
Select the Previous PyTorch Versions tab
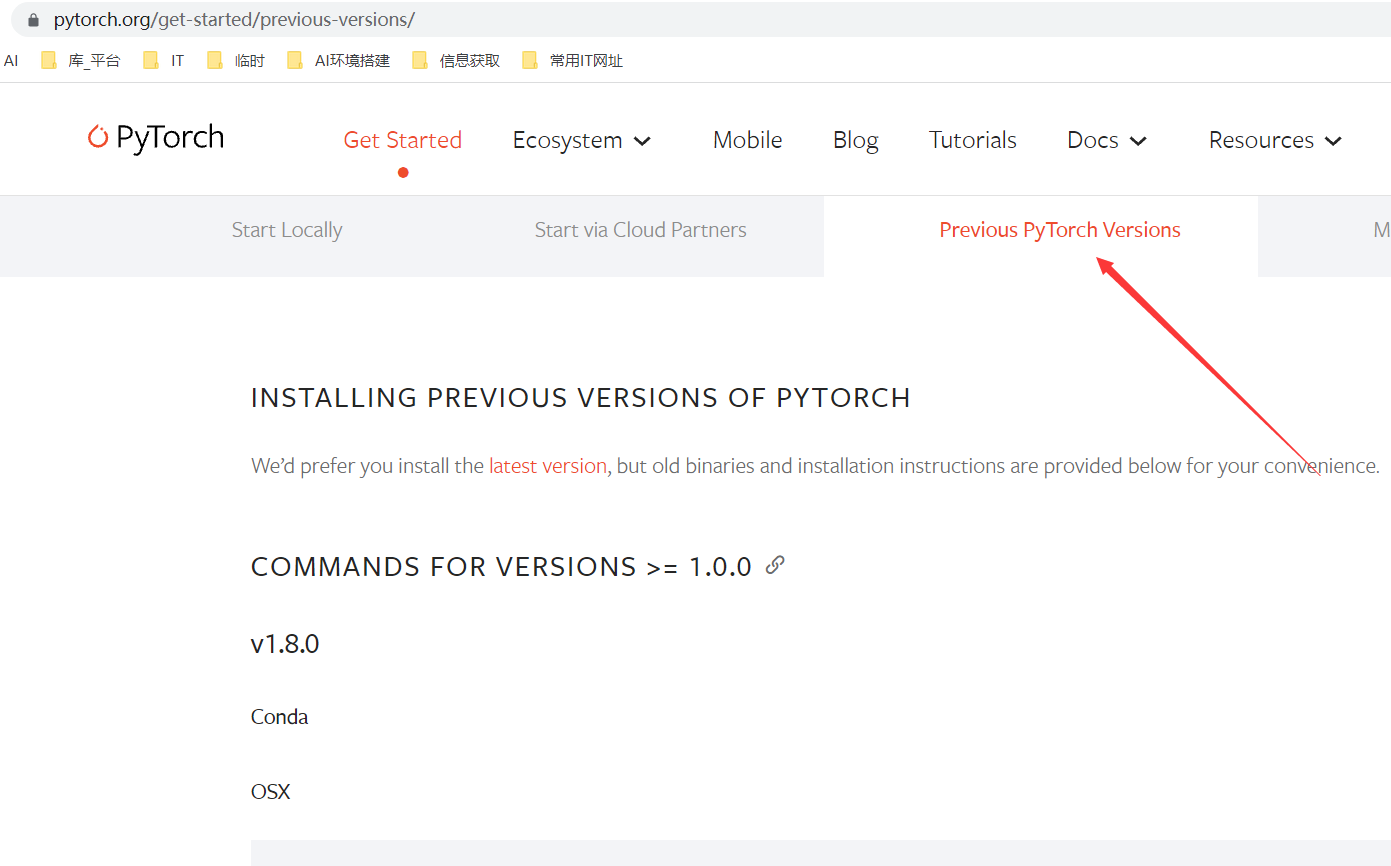tap(1059, 229)
